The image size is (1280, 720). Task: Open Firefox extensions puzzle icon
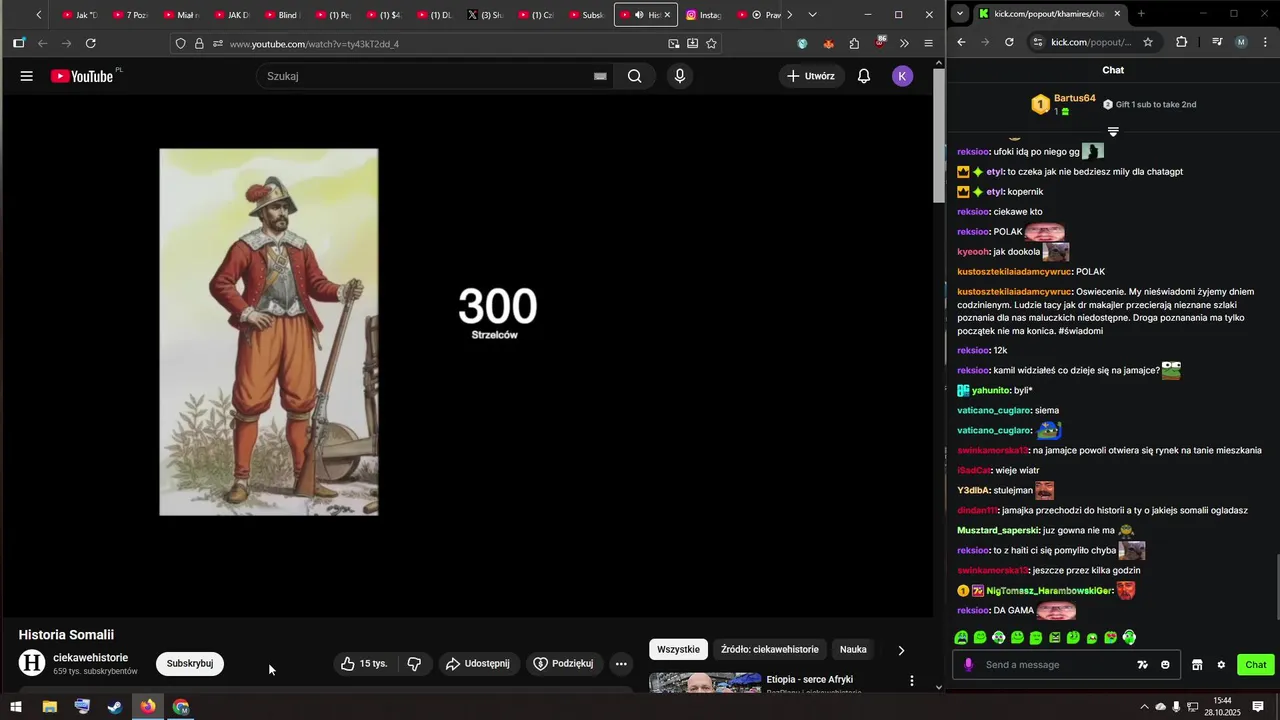[x=854, y=44]
